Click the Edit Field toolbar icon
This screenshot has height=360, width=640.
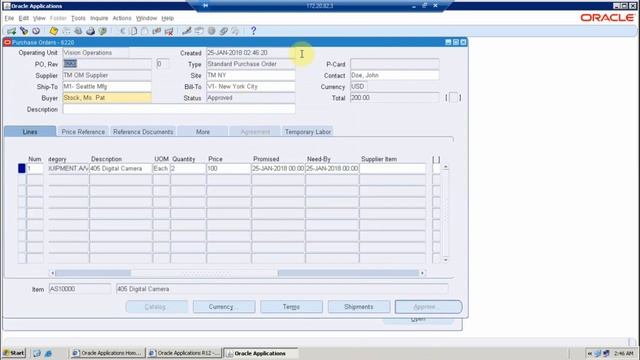(187, 31)
